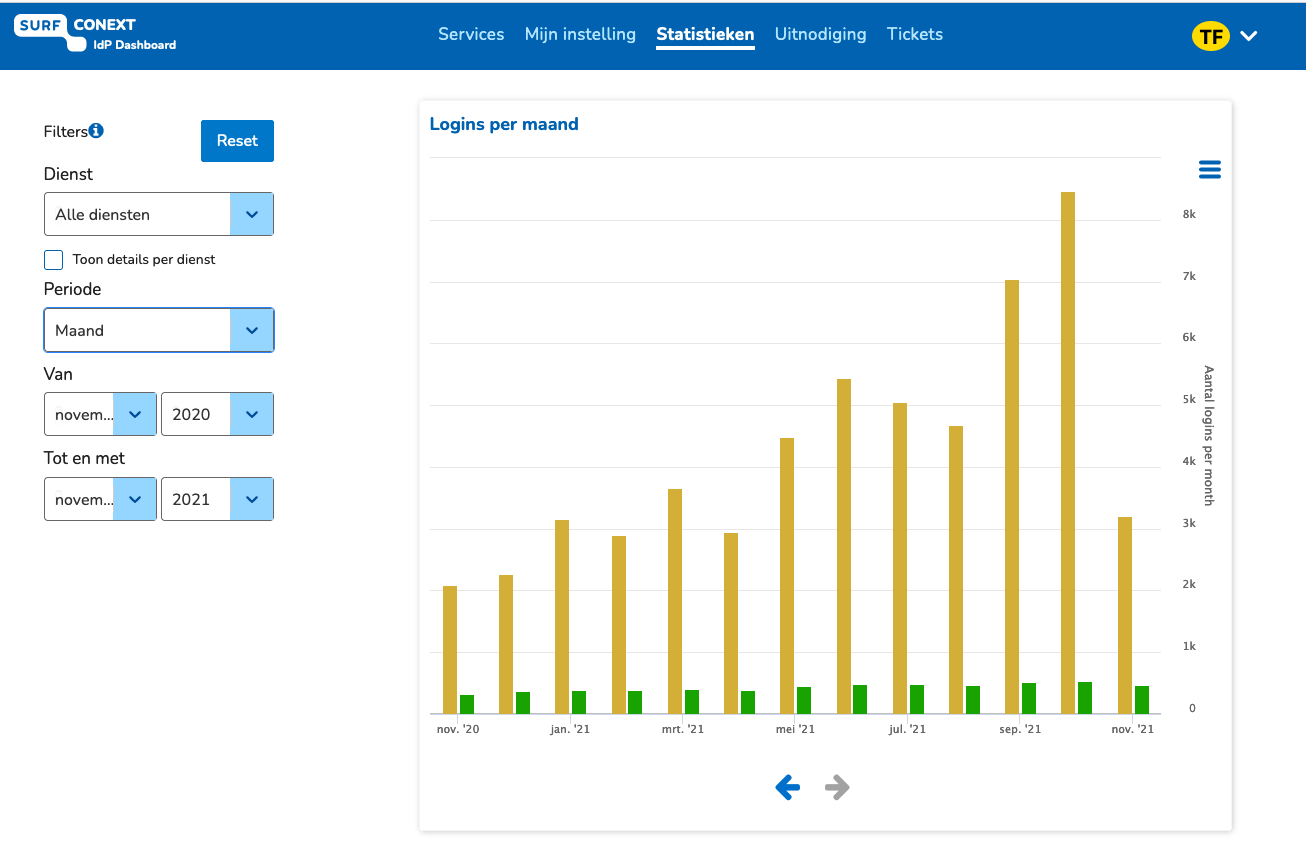Open the Tot en met month dropdown
This screenshot has width=1306, height=863.
click(x=100, y=499)
